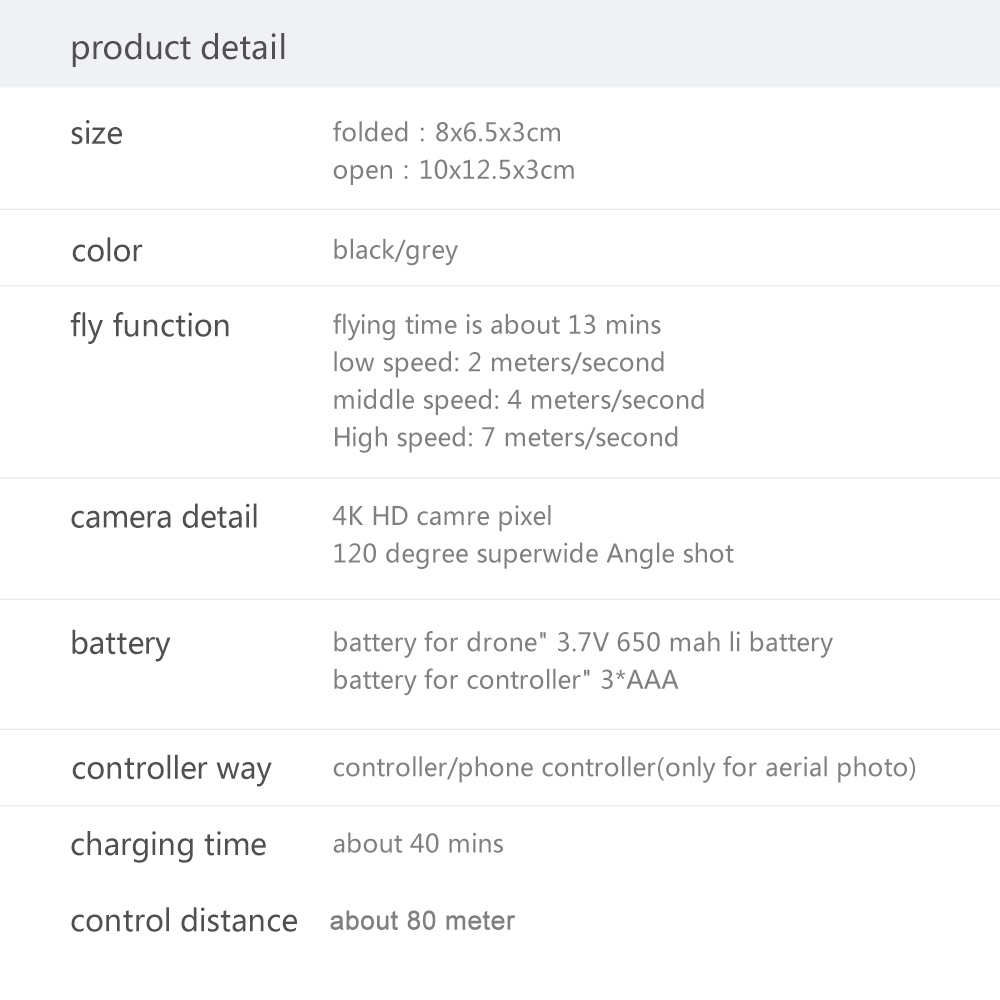The image size is (1000, 1000).
Task: Click the 'about 80 meter' control distance
Action: pos(422,921)
